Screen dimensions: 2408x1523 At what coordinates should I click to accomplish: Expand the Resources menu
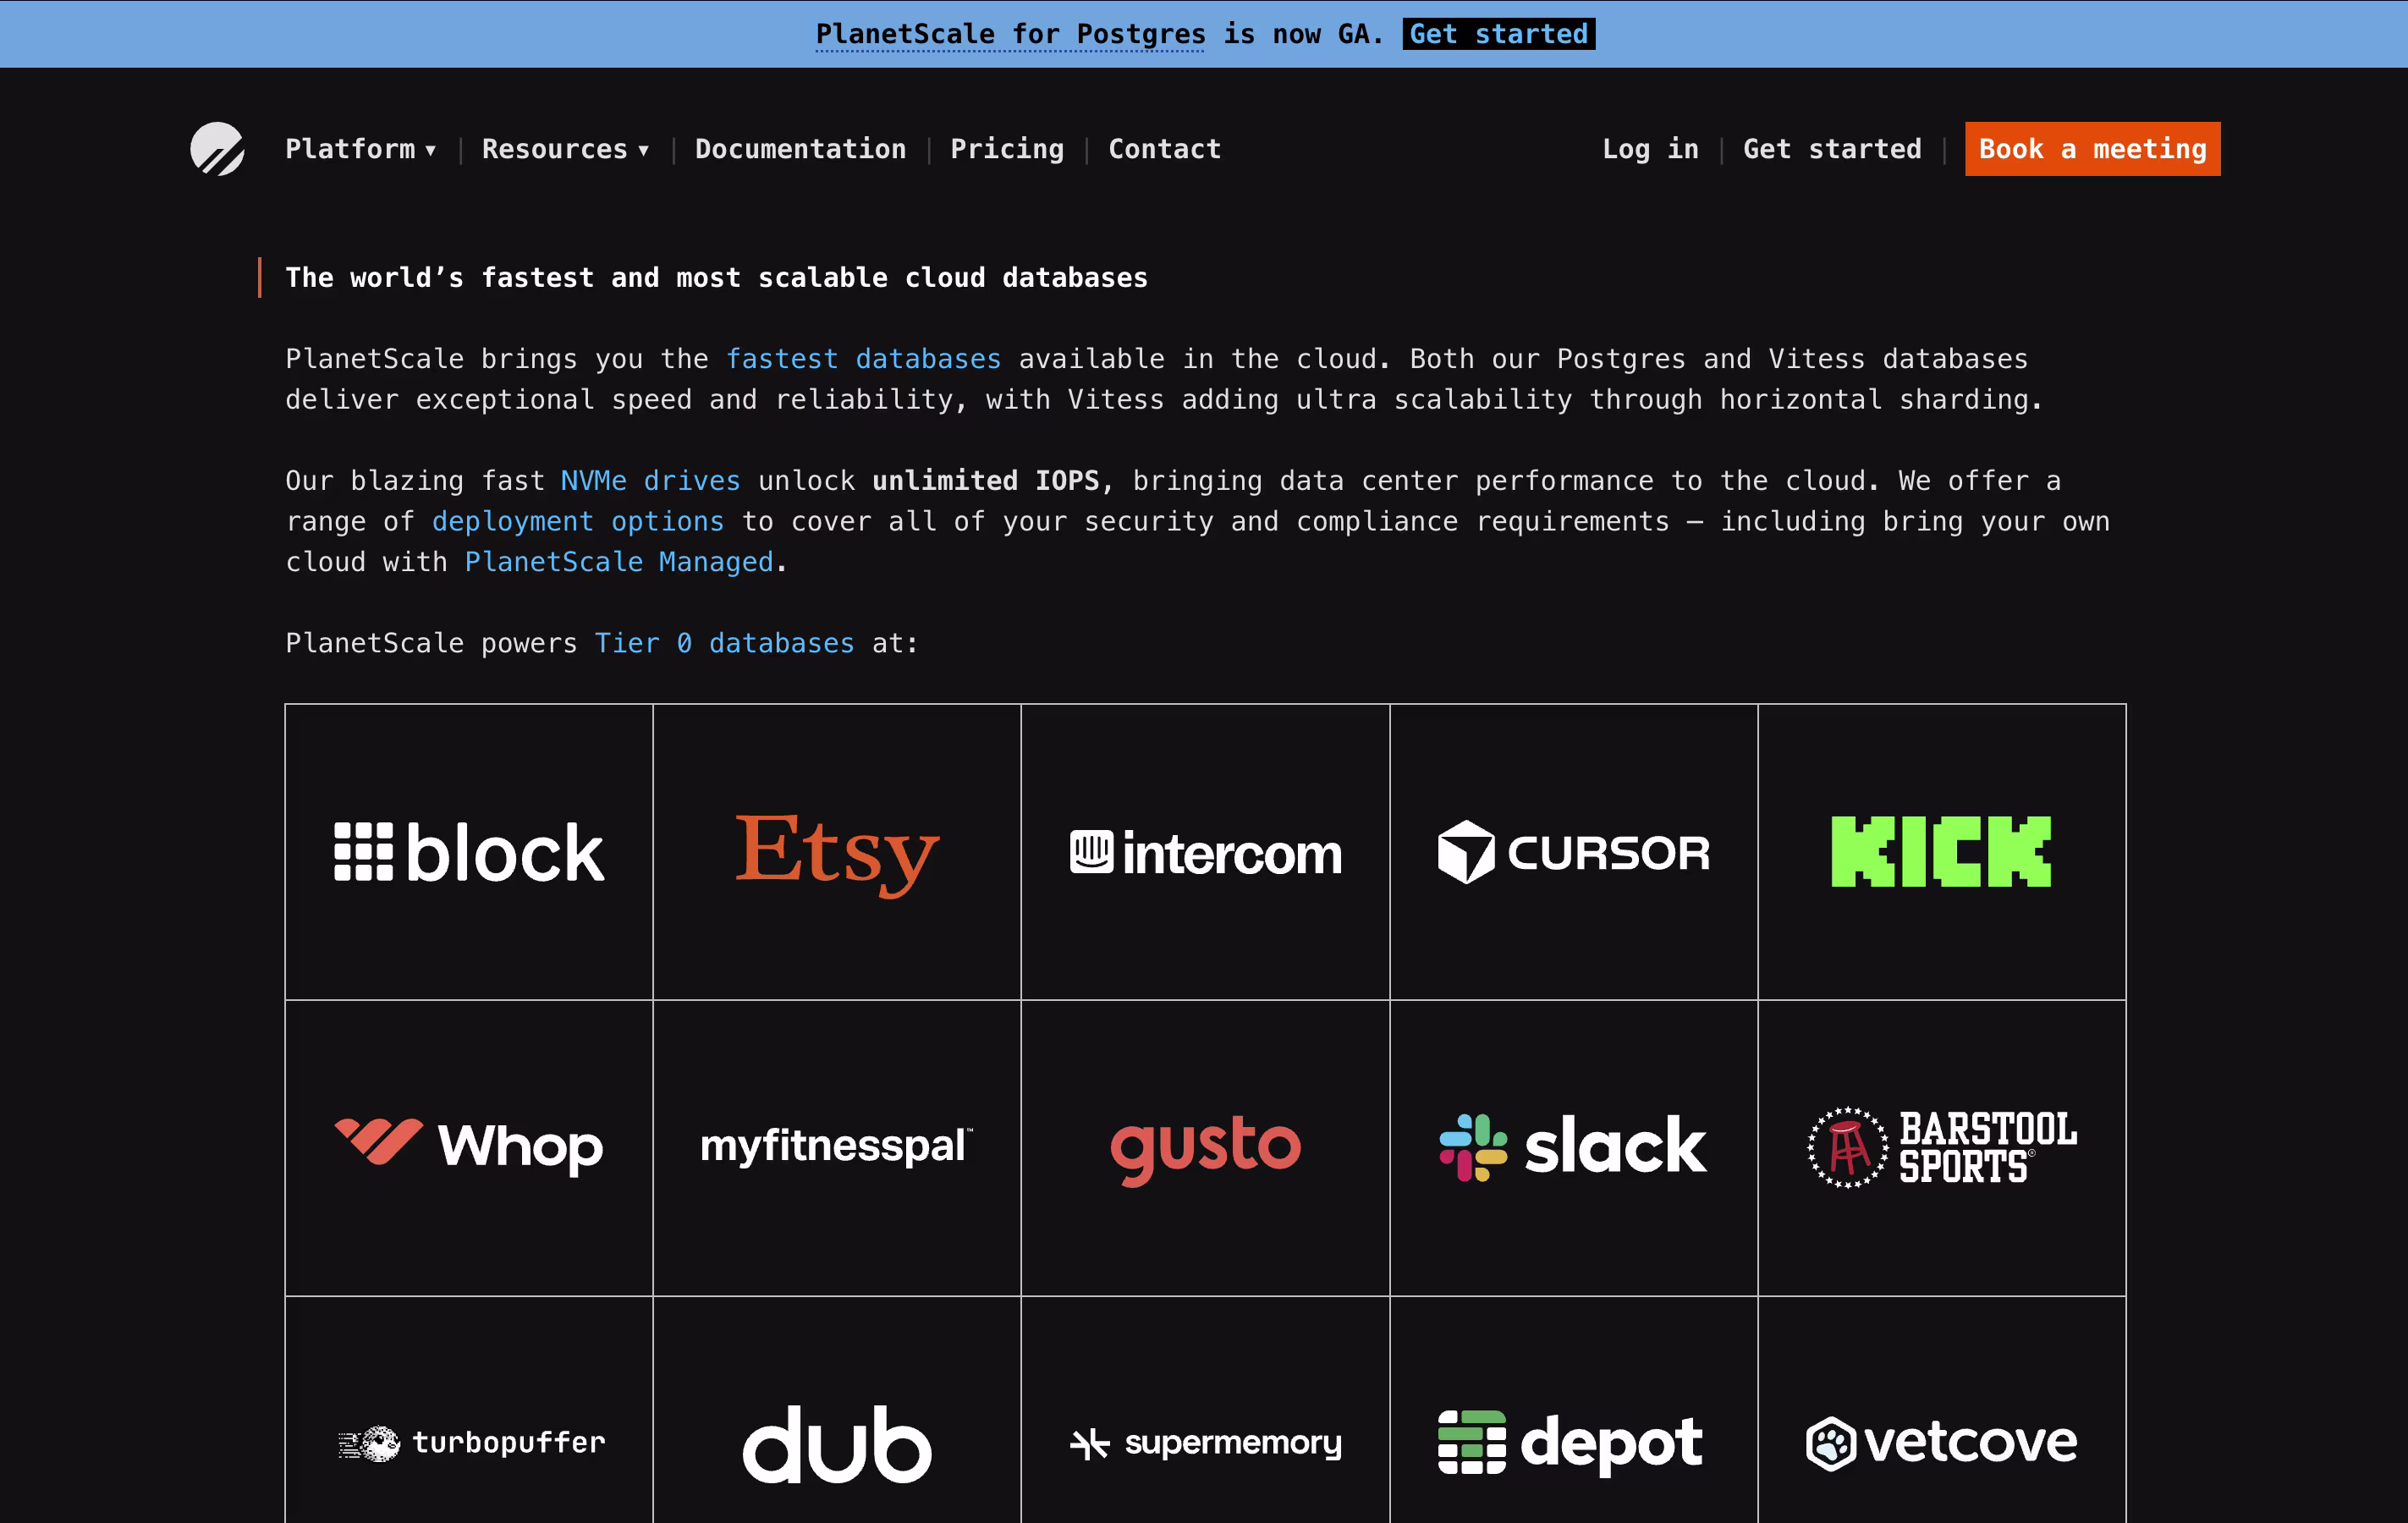coord(566,149)
